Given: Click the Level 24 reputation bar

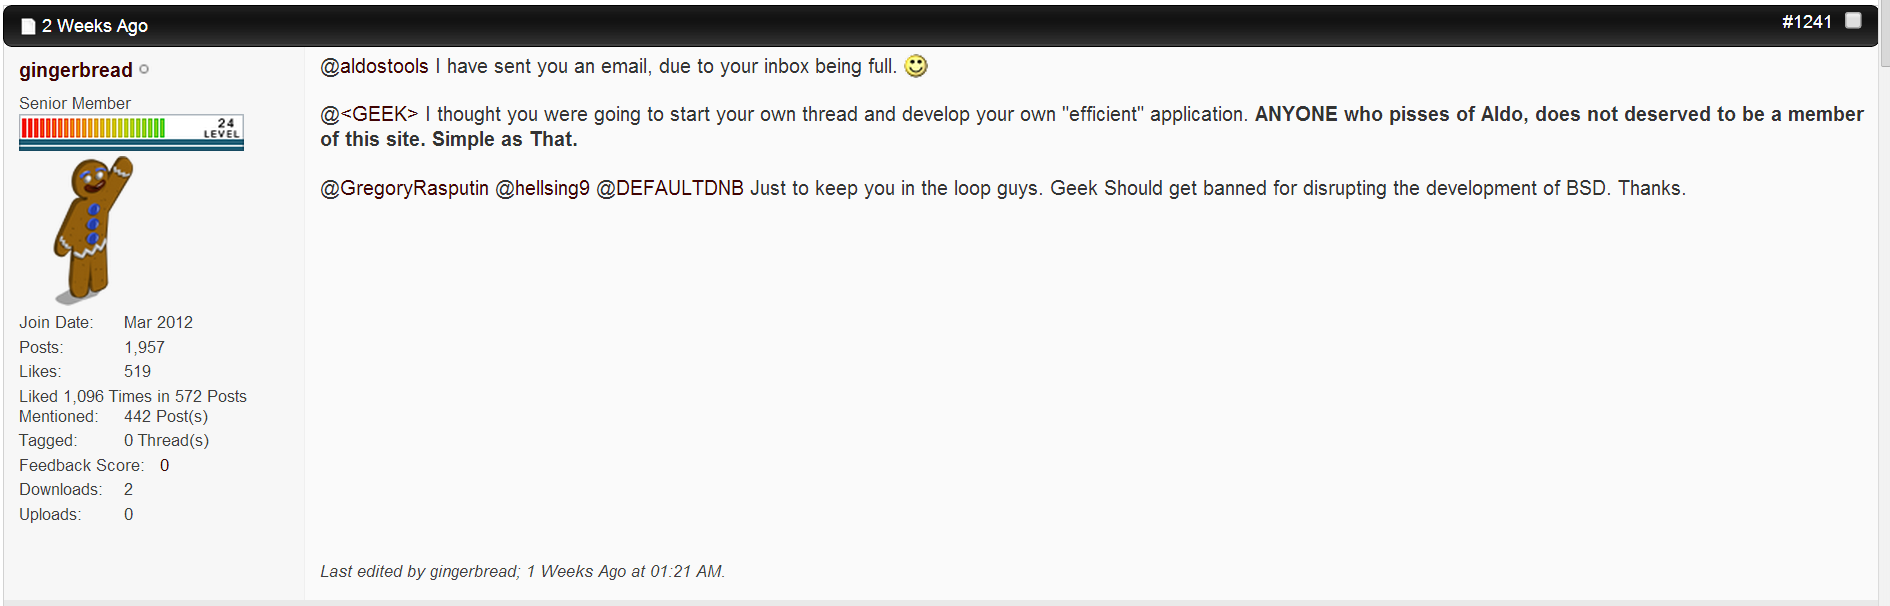Looking at the screenshot, I should 131,131.
